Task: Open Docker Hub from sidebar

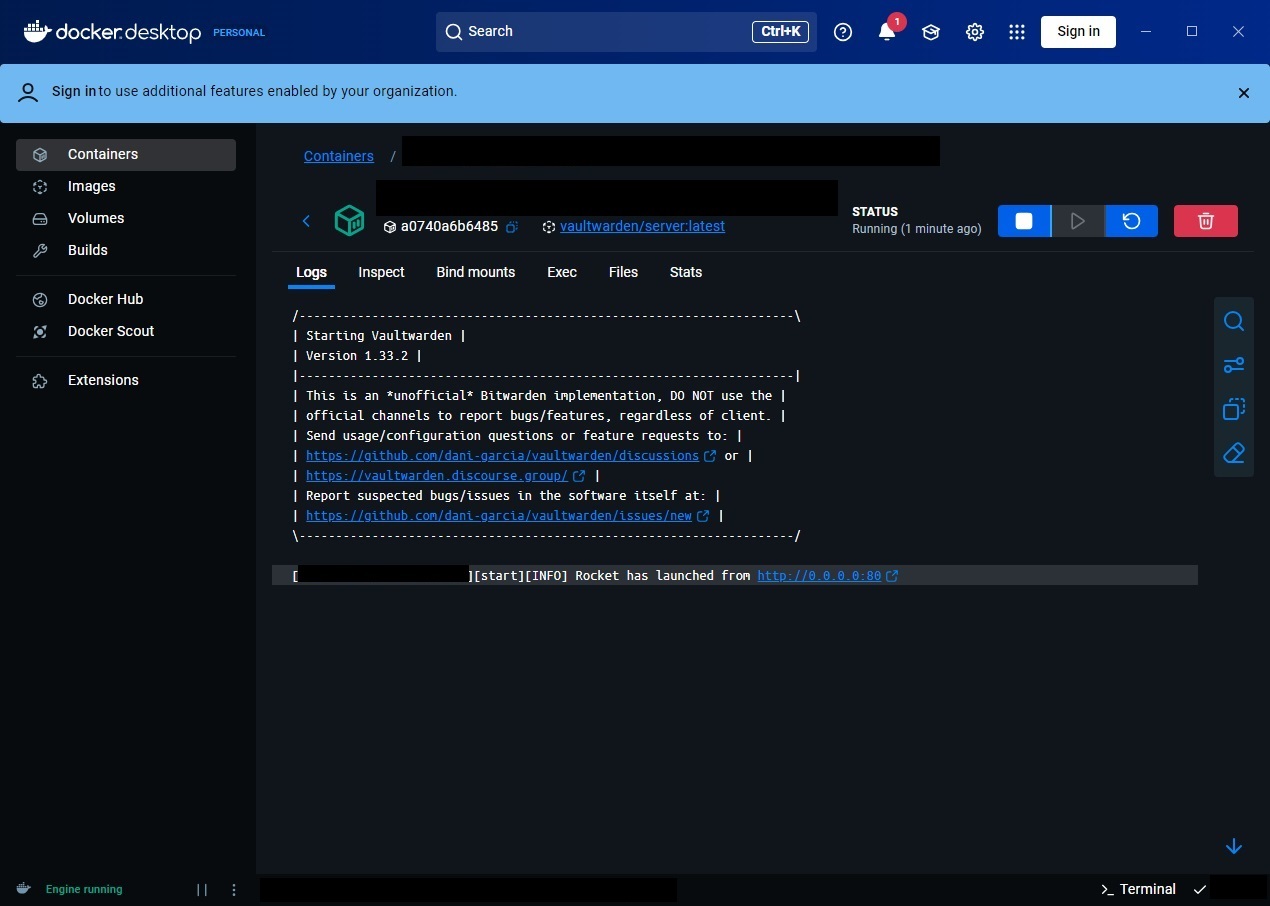Action: (126, 299)
